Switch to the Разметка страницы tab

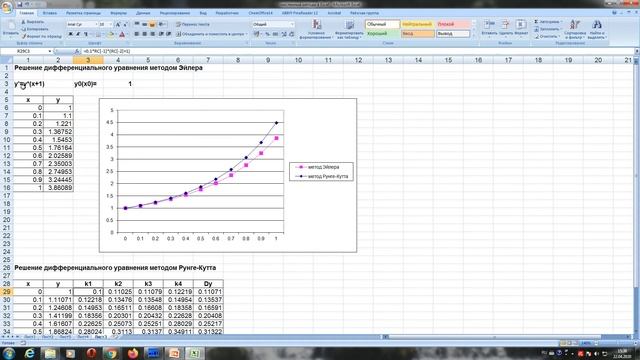83,13
